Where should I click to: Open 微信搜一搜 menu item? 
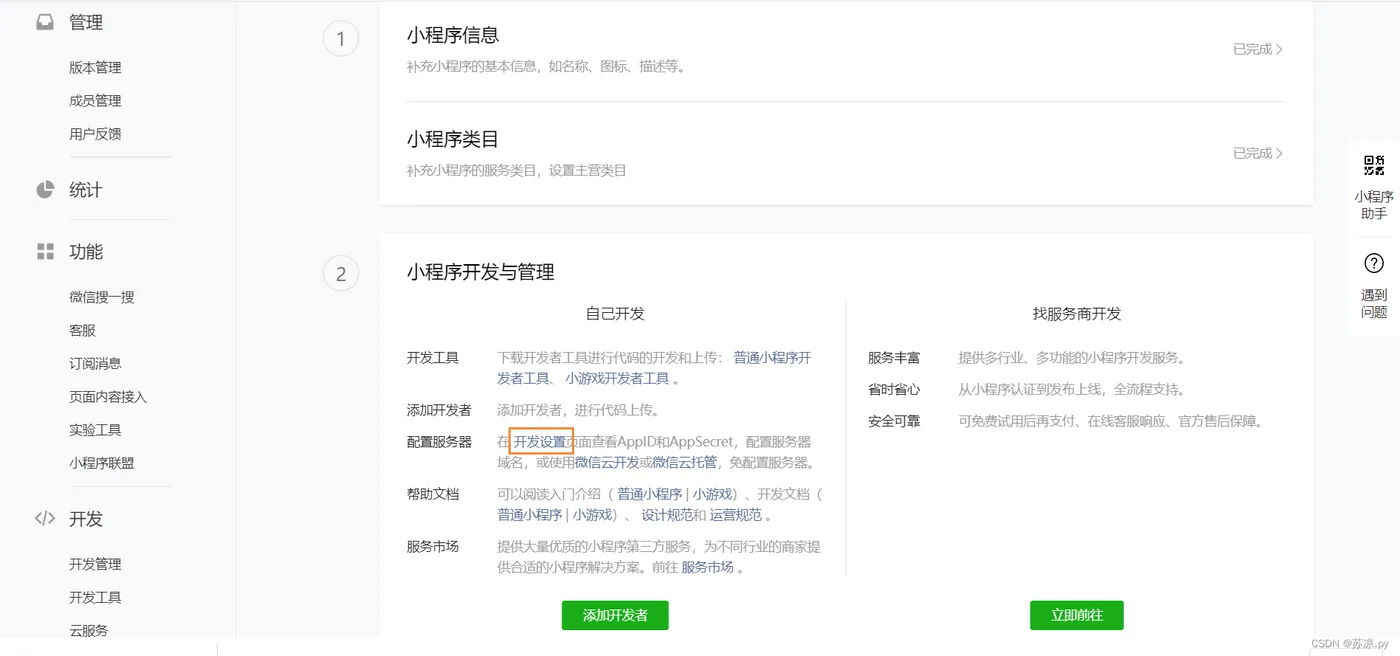tap(102, 297)
